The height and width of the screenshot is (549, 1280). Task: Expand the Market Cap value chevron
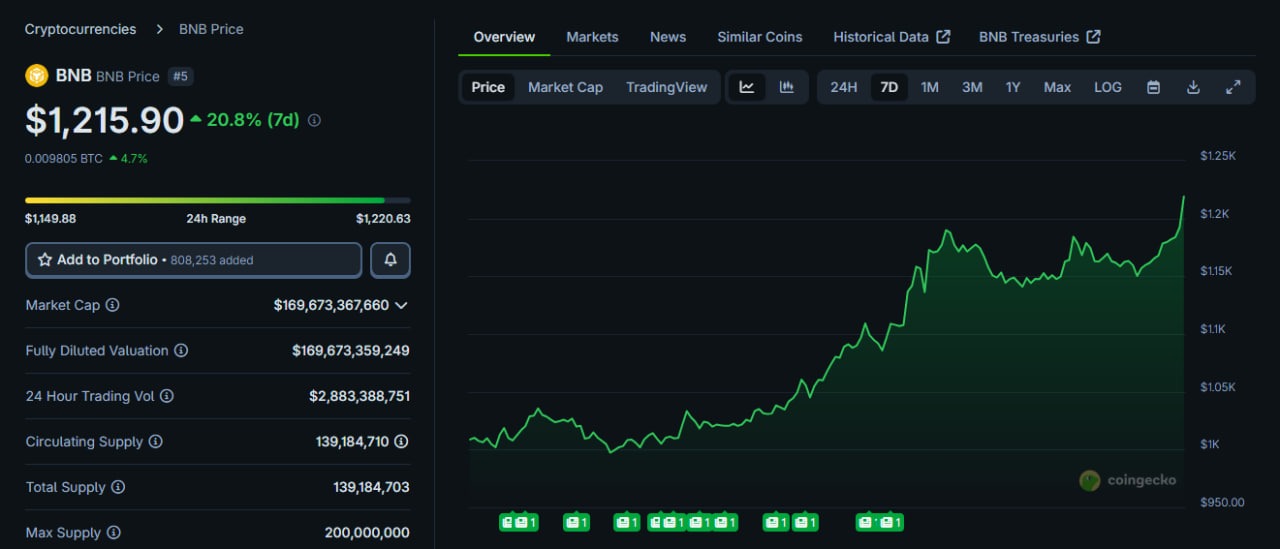(401, 305)
